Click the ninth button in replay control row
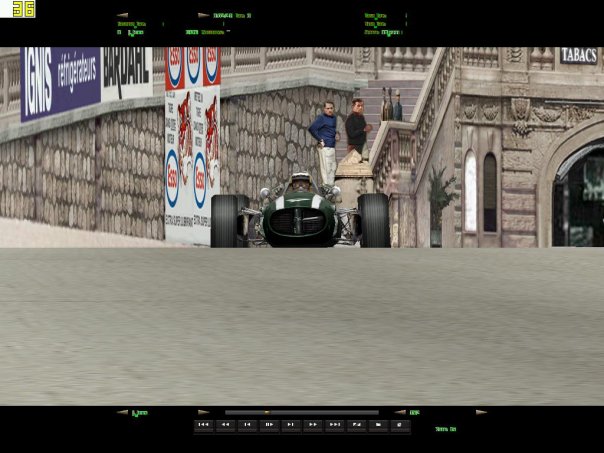 point(379,425)
